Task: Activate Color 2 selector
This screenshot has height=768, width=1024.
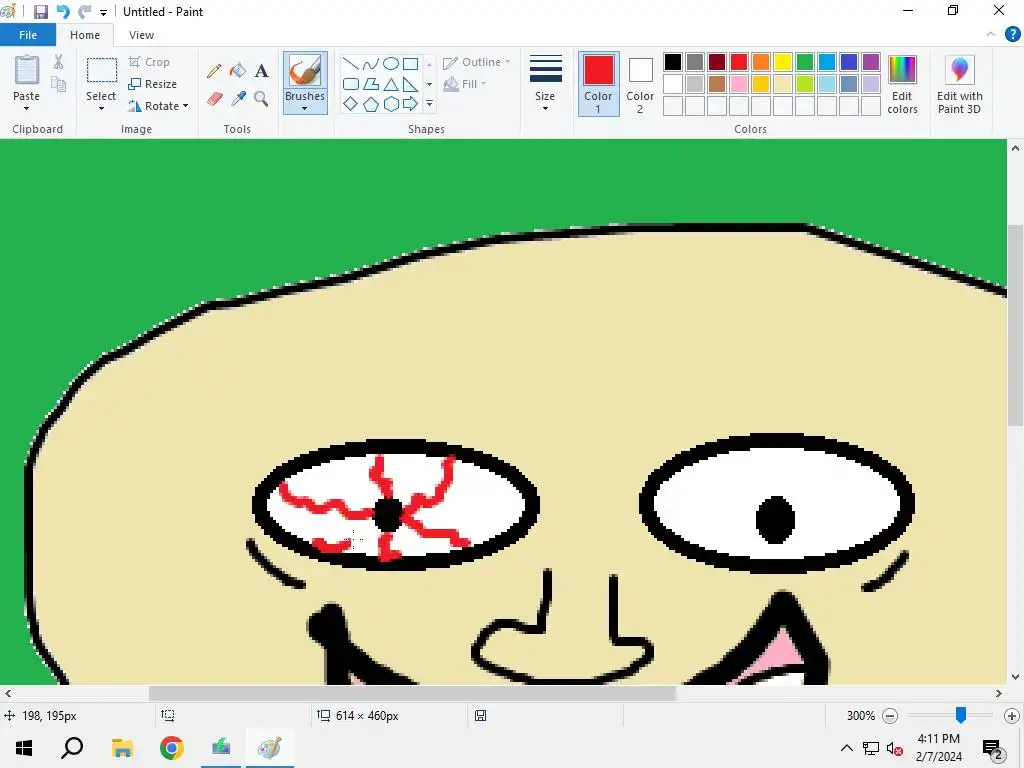Action: pyautogui.click(x=640, y=84)
